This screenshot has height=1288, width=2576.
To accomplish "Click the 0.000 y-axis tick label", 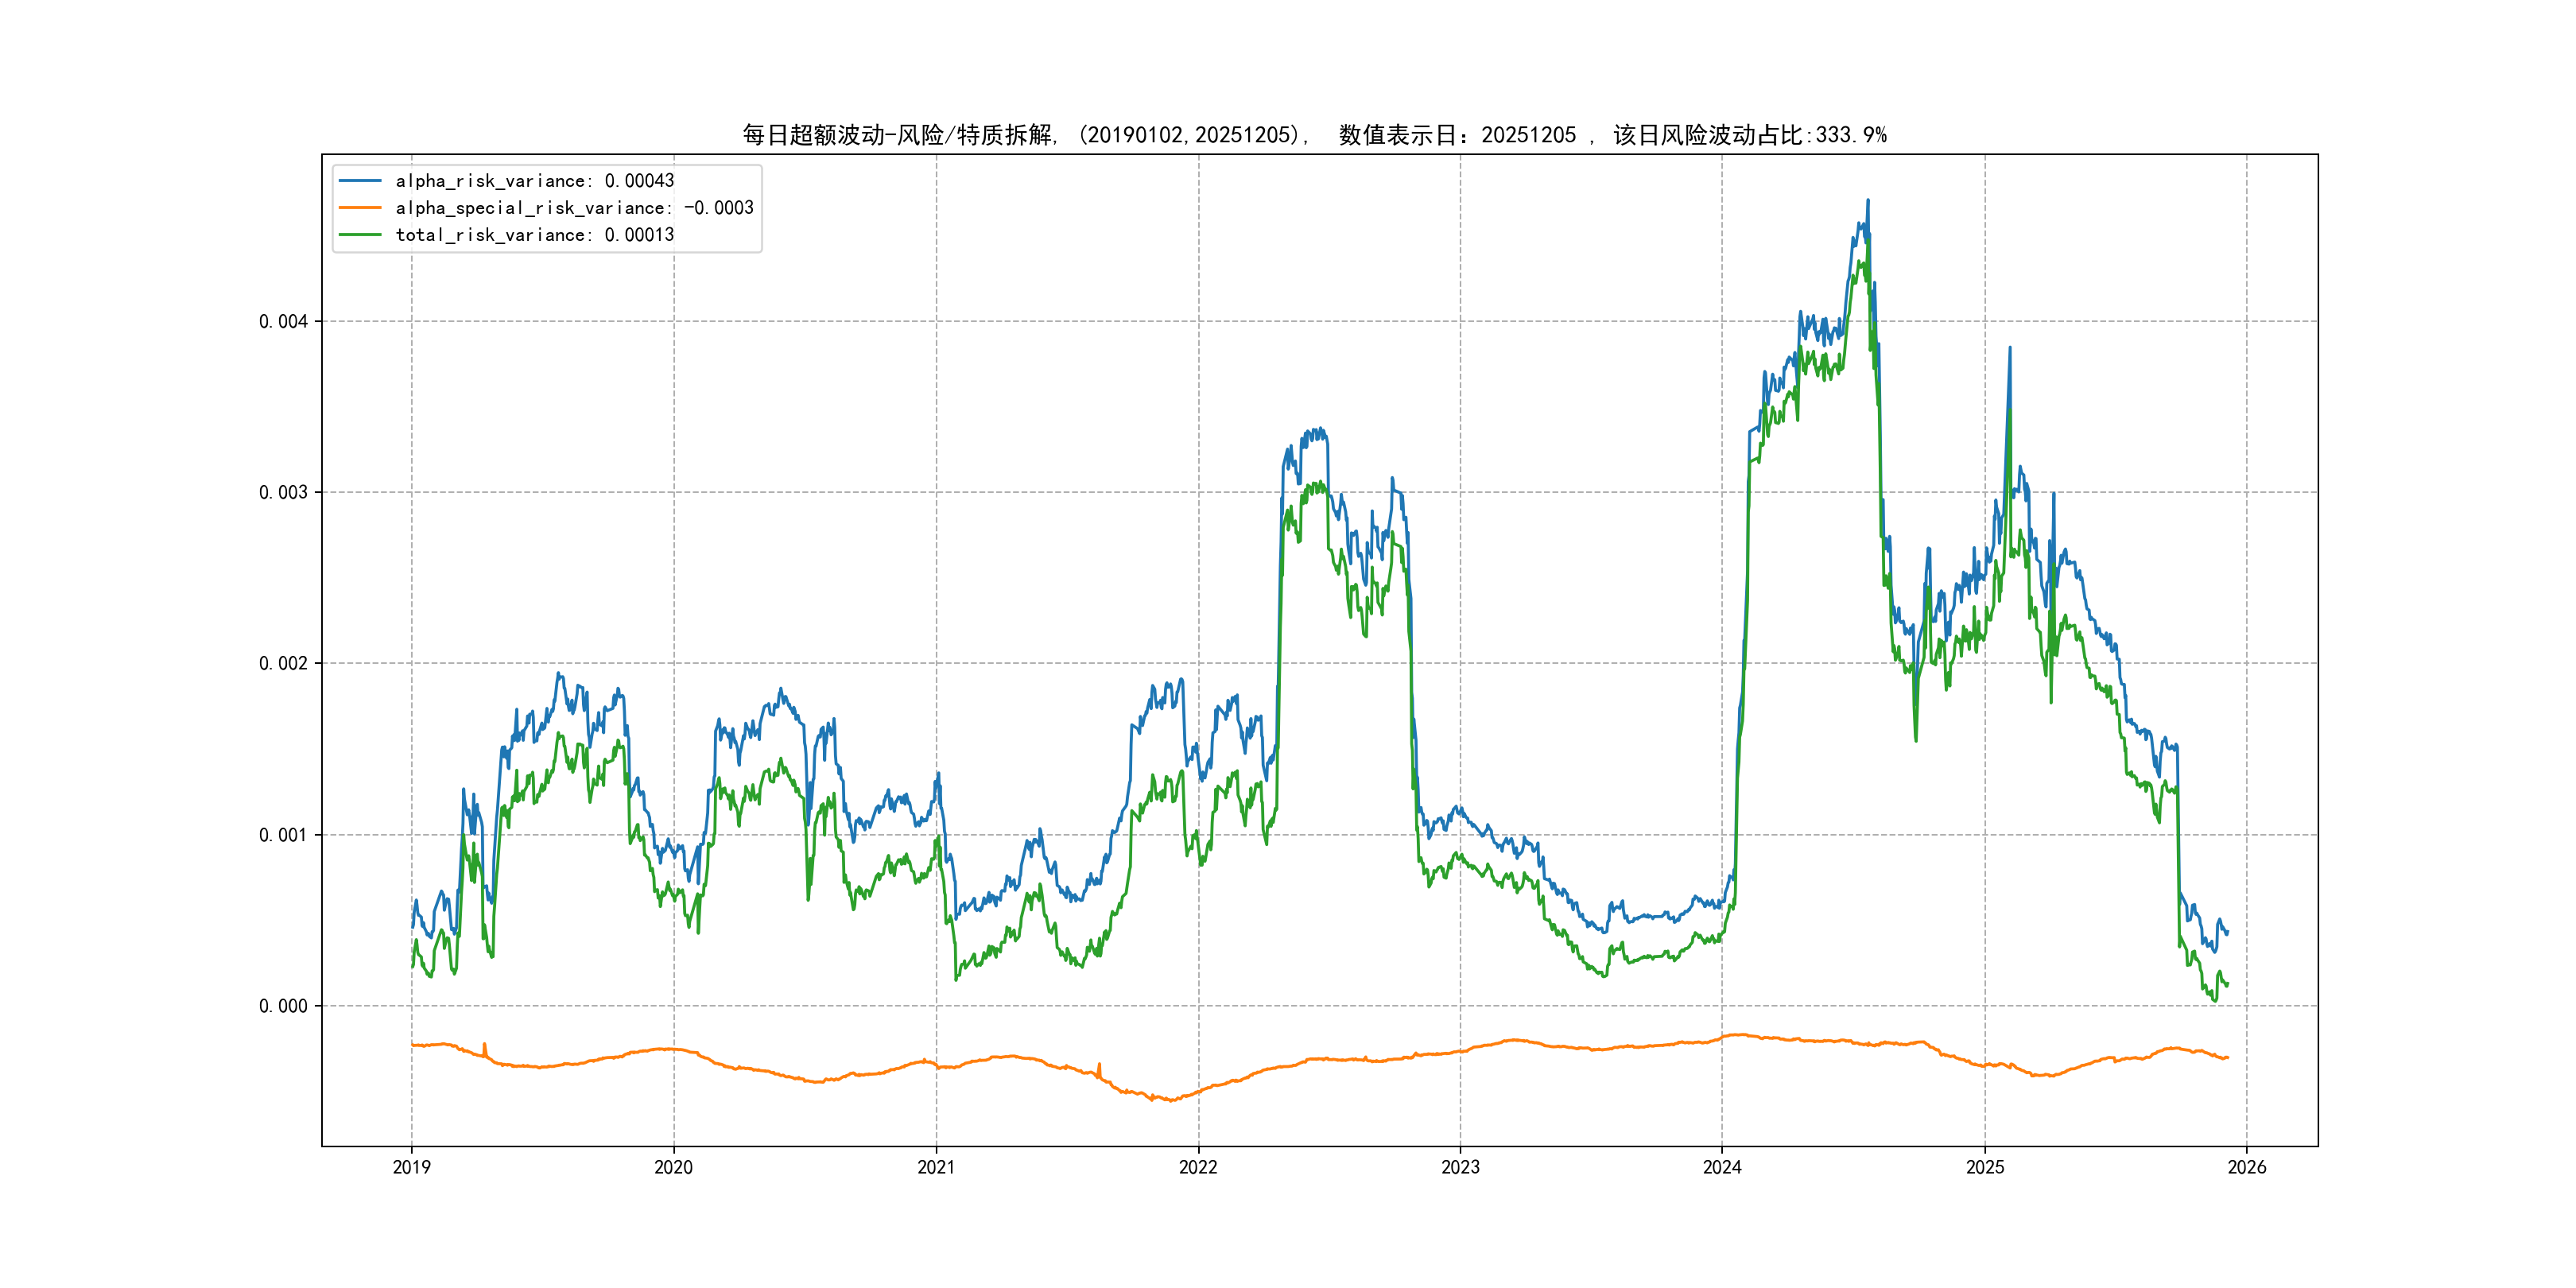I will [283, 1006].
